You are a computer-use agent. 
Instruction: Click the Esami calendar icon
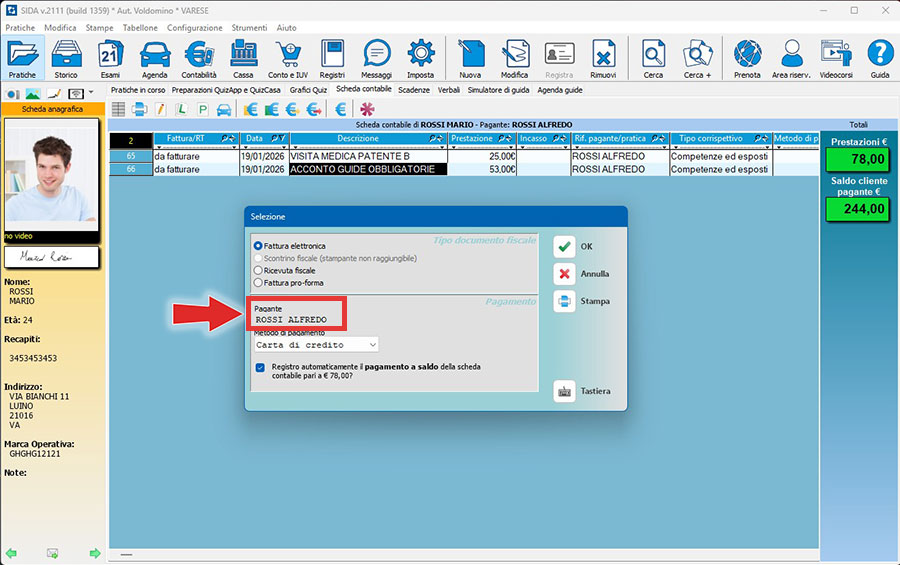110,58
